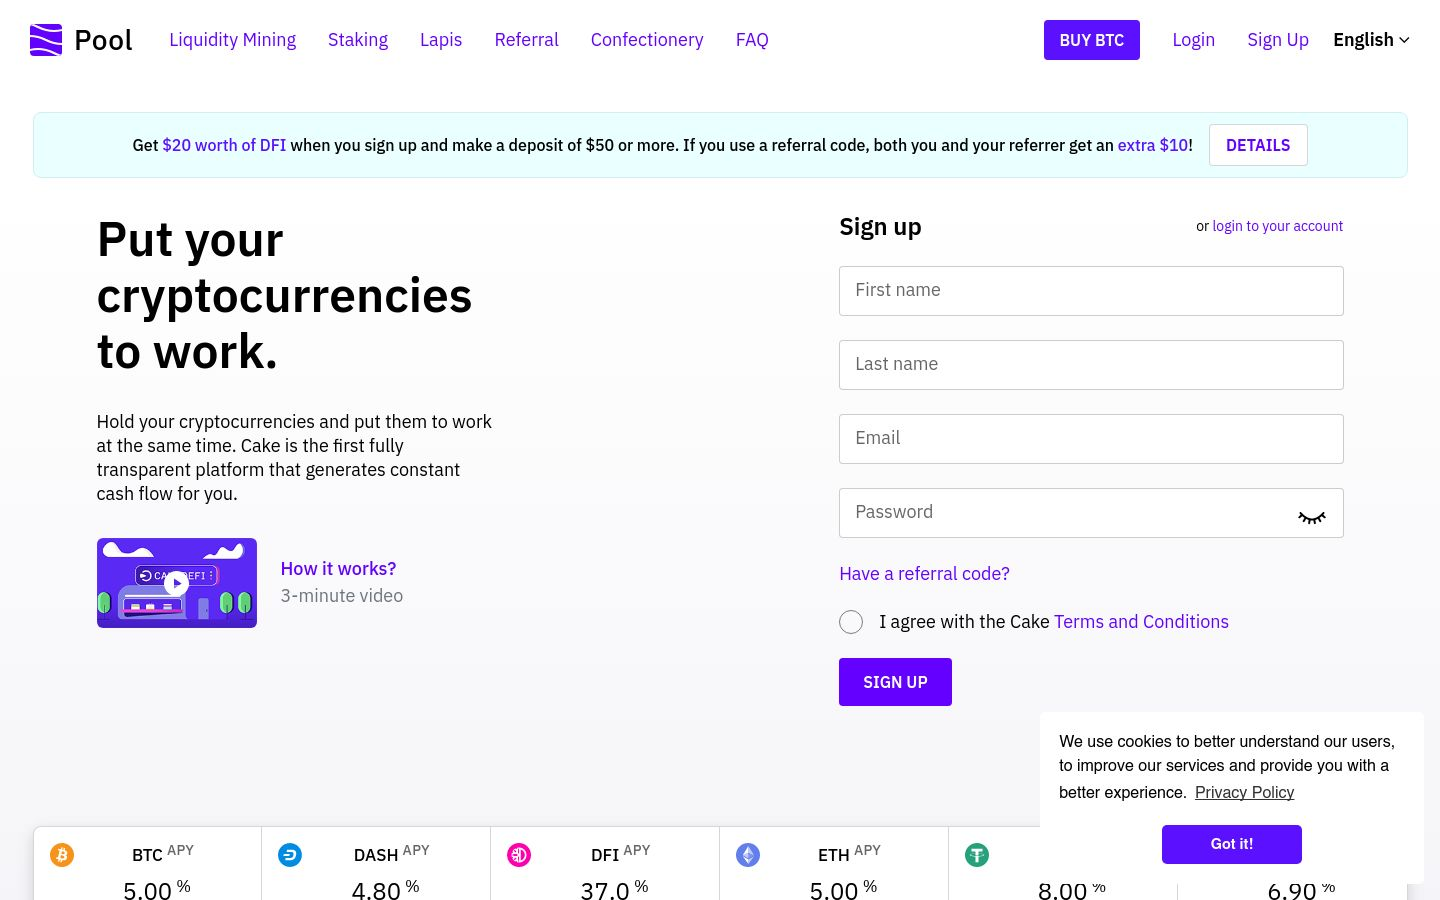Click the Pool logo icon
The image size is (1440, 900).
click(46, 40)
